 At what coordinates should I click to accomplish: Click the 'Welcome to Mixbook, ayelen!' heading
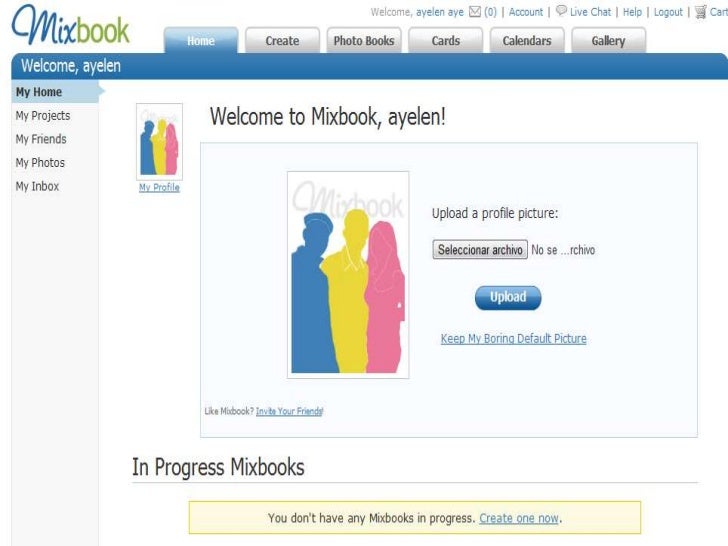(x=328, y=117)
